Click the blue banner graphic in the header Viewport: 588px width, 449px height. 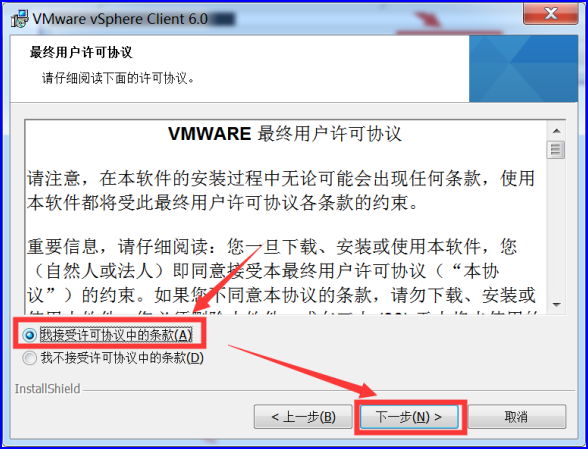point(523,69)
